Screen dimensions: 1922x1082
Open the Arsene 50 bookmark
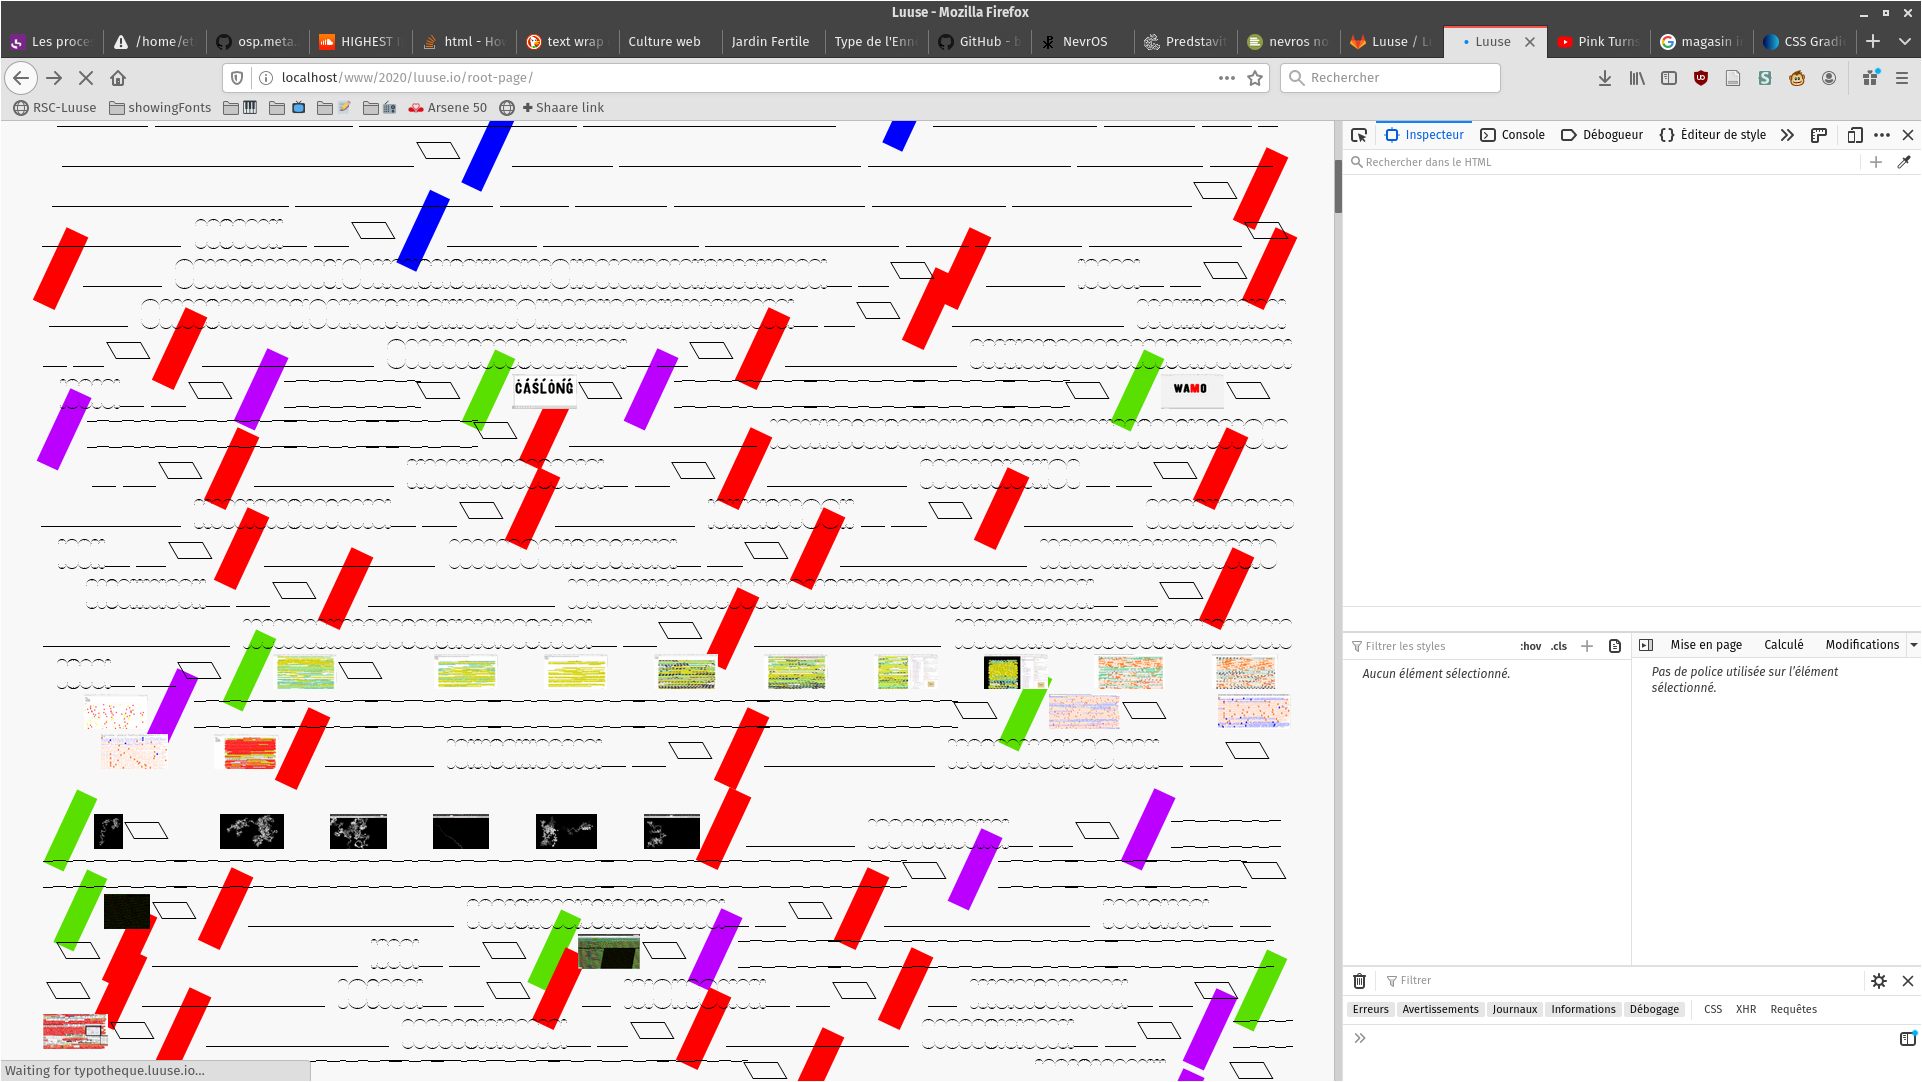(448, 108)
